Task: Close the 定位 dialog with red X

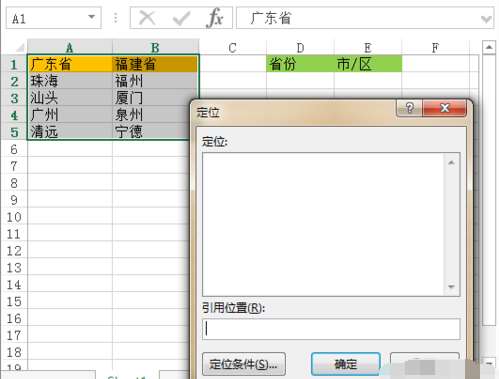Action: pos(444,108)
